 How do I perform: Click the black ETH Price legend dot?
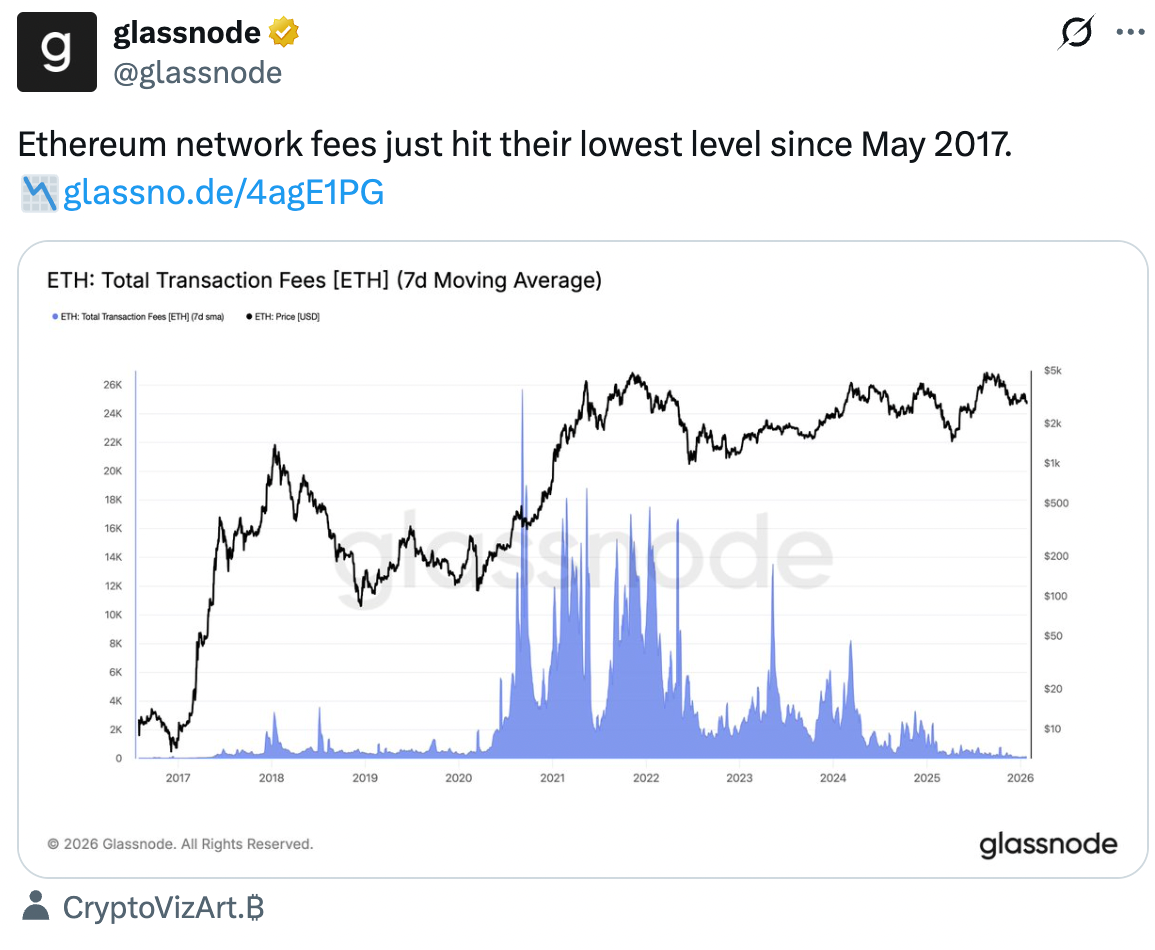pos(248,316)
